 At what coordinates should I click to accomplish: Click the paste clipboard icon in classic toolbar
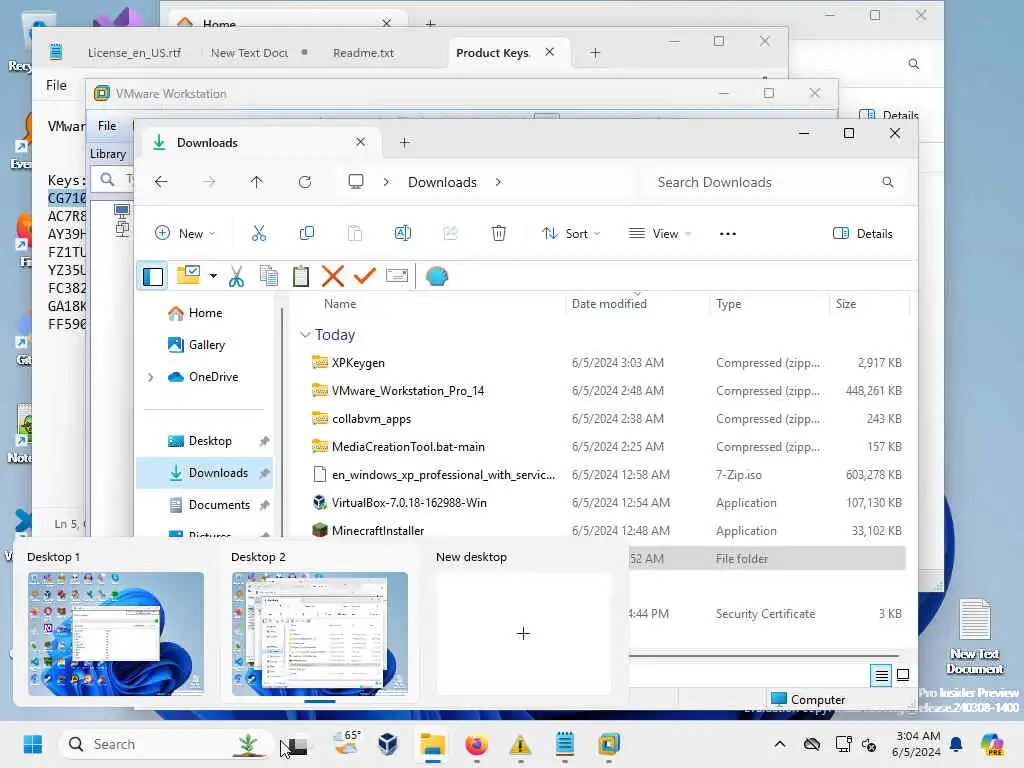[300, 276]
